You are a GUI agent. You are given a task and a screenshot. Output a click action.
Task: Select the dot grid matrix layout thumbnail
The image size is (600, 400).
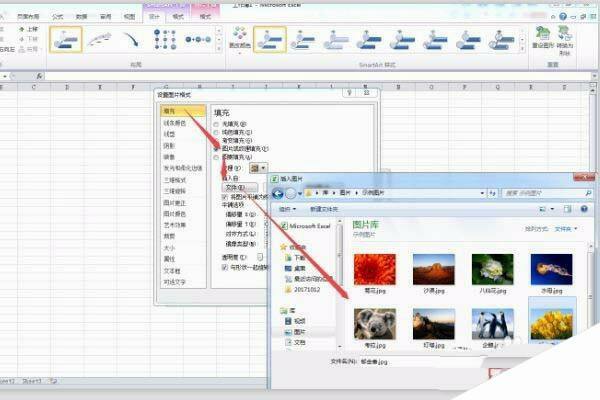165,39
